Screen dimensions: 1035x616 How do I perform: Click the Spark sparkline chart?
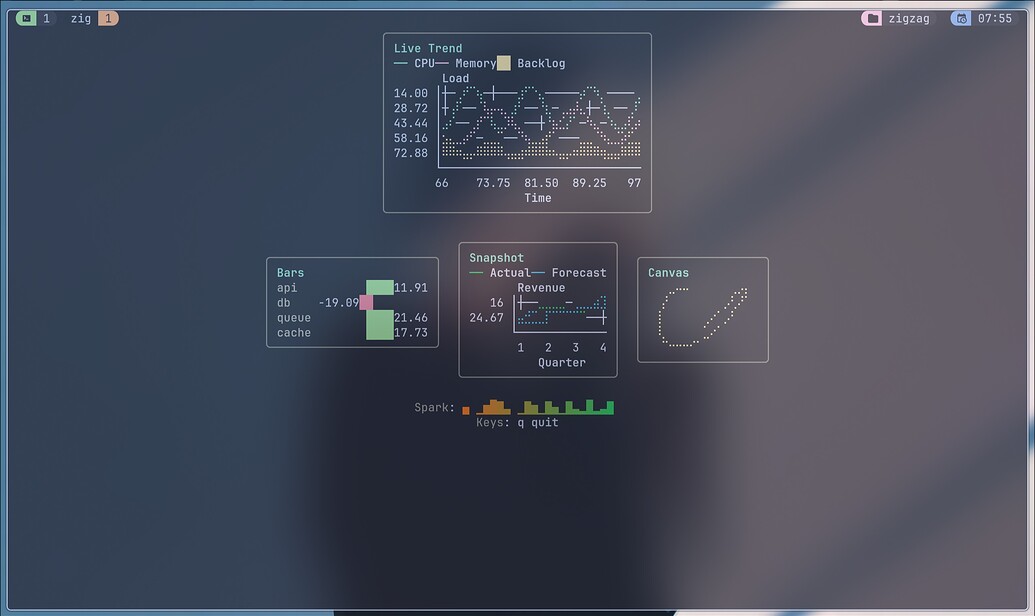tap(539, 407)
